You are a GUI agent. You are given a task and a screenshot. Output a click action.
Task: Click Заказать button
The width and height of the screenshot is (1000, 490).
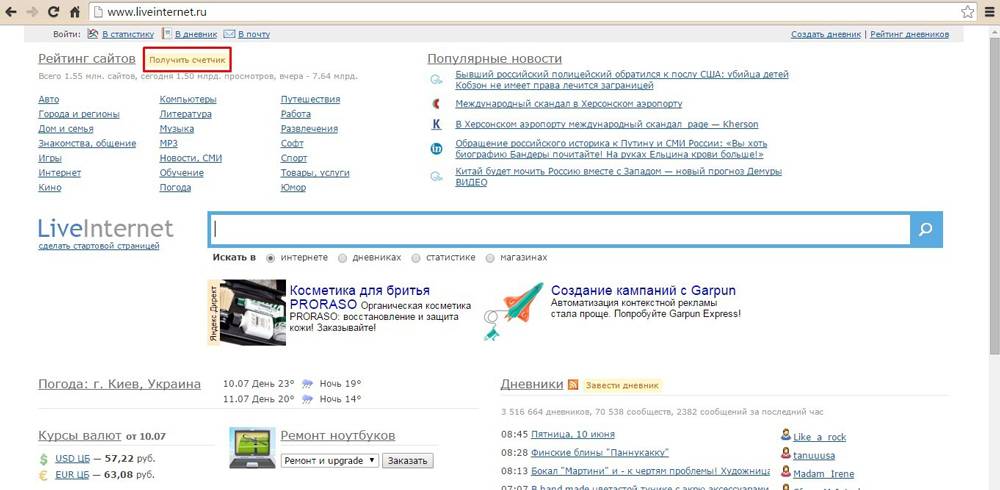(408, 461)
